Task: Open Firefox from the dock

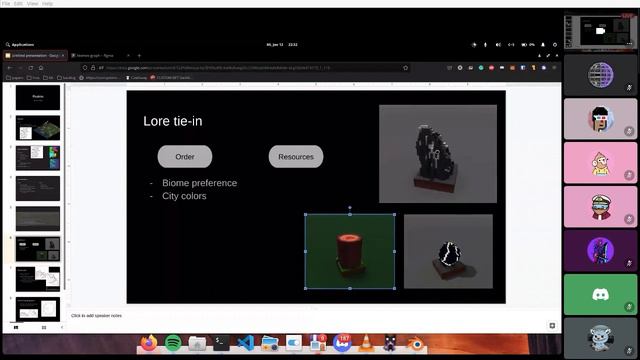Action: click(149, 343)
